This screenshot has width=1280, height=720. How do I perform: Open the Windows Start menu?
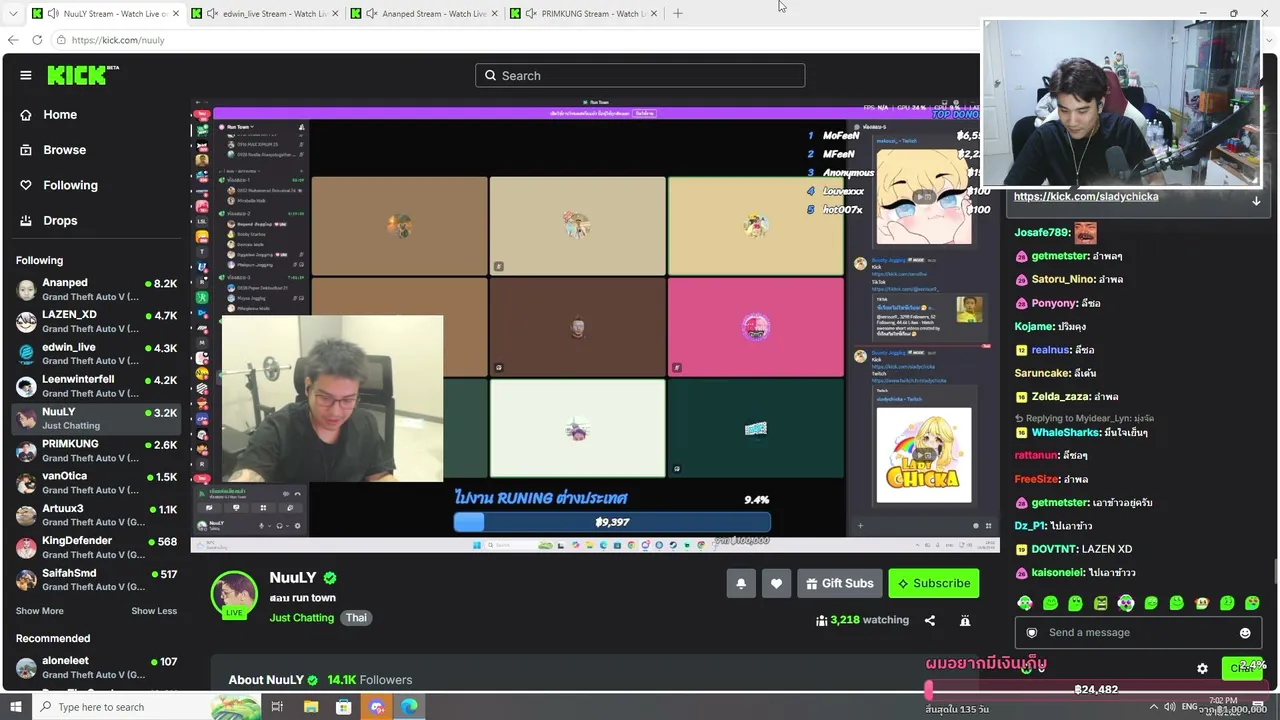pos(15,707)
